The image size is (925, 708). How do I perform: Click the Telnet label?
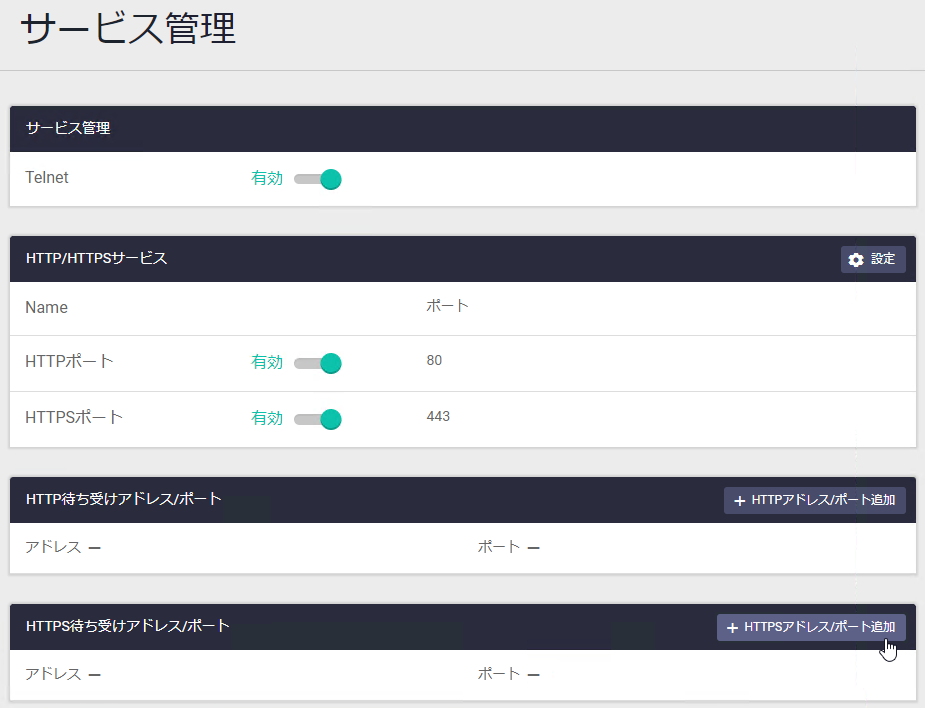47,177
